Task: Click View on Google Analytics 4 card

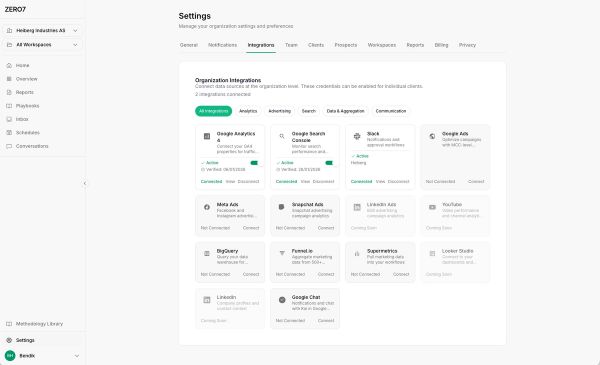Action: coord(230,182)
